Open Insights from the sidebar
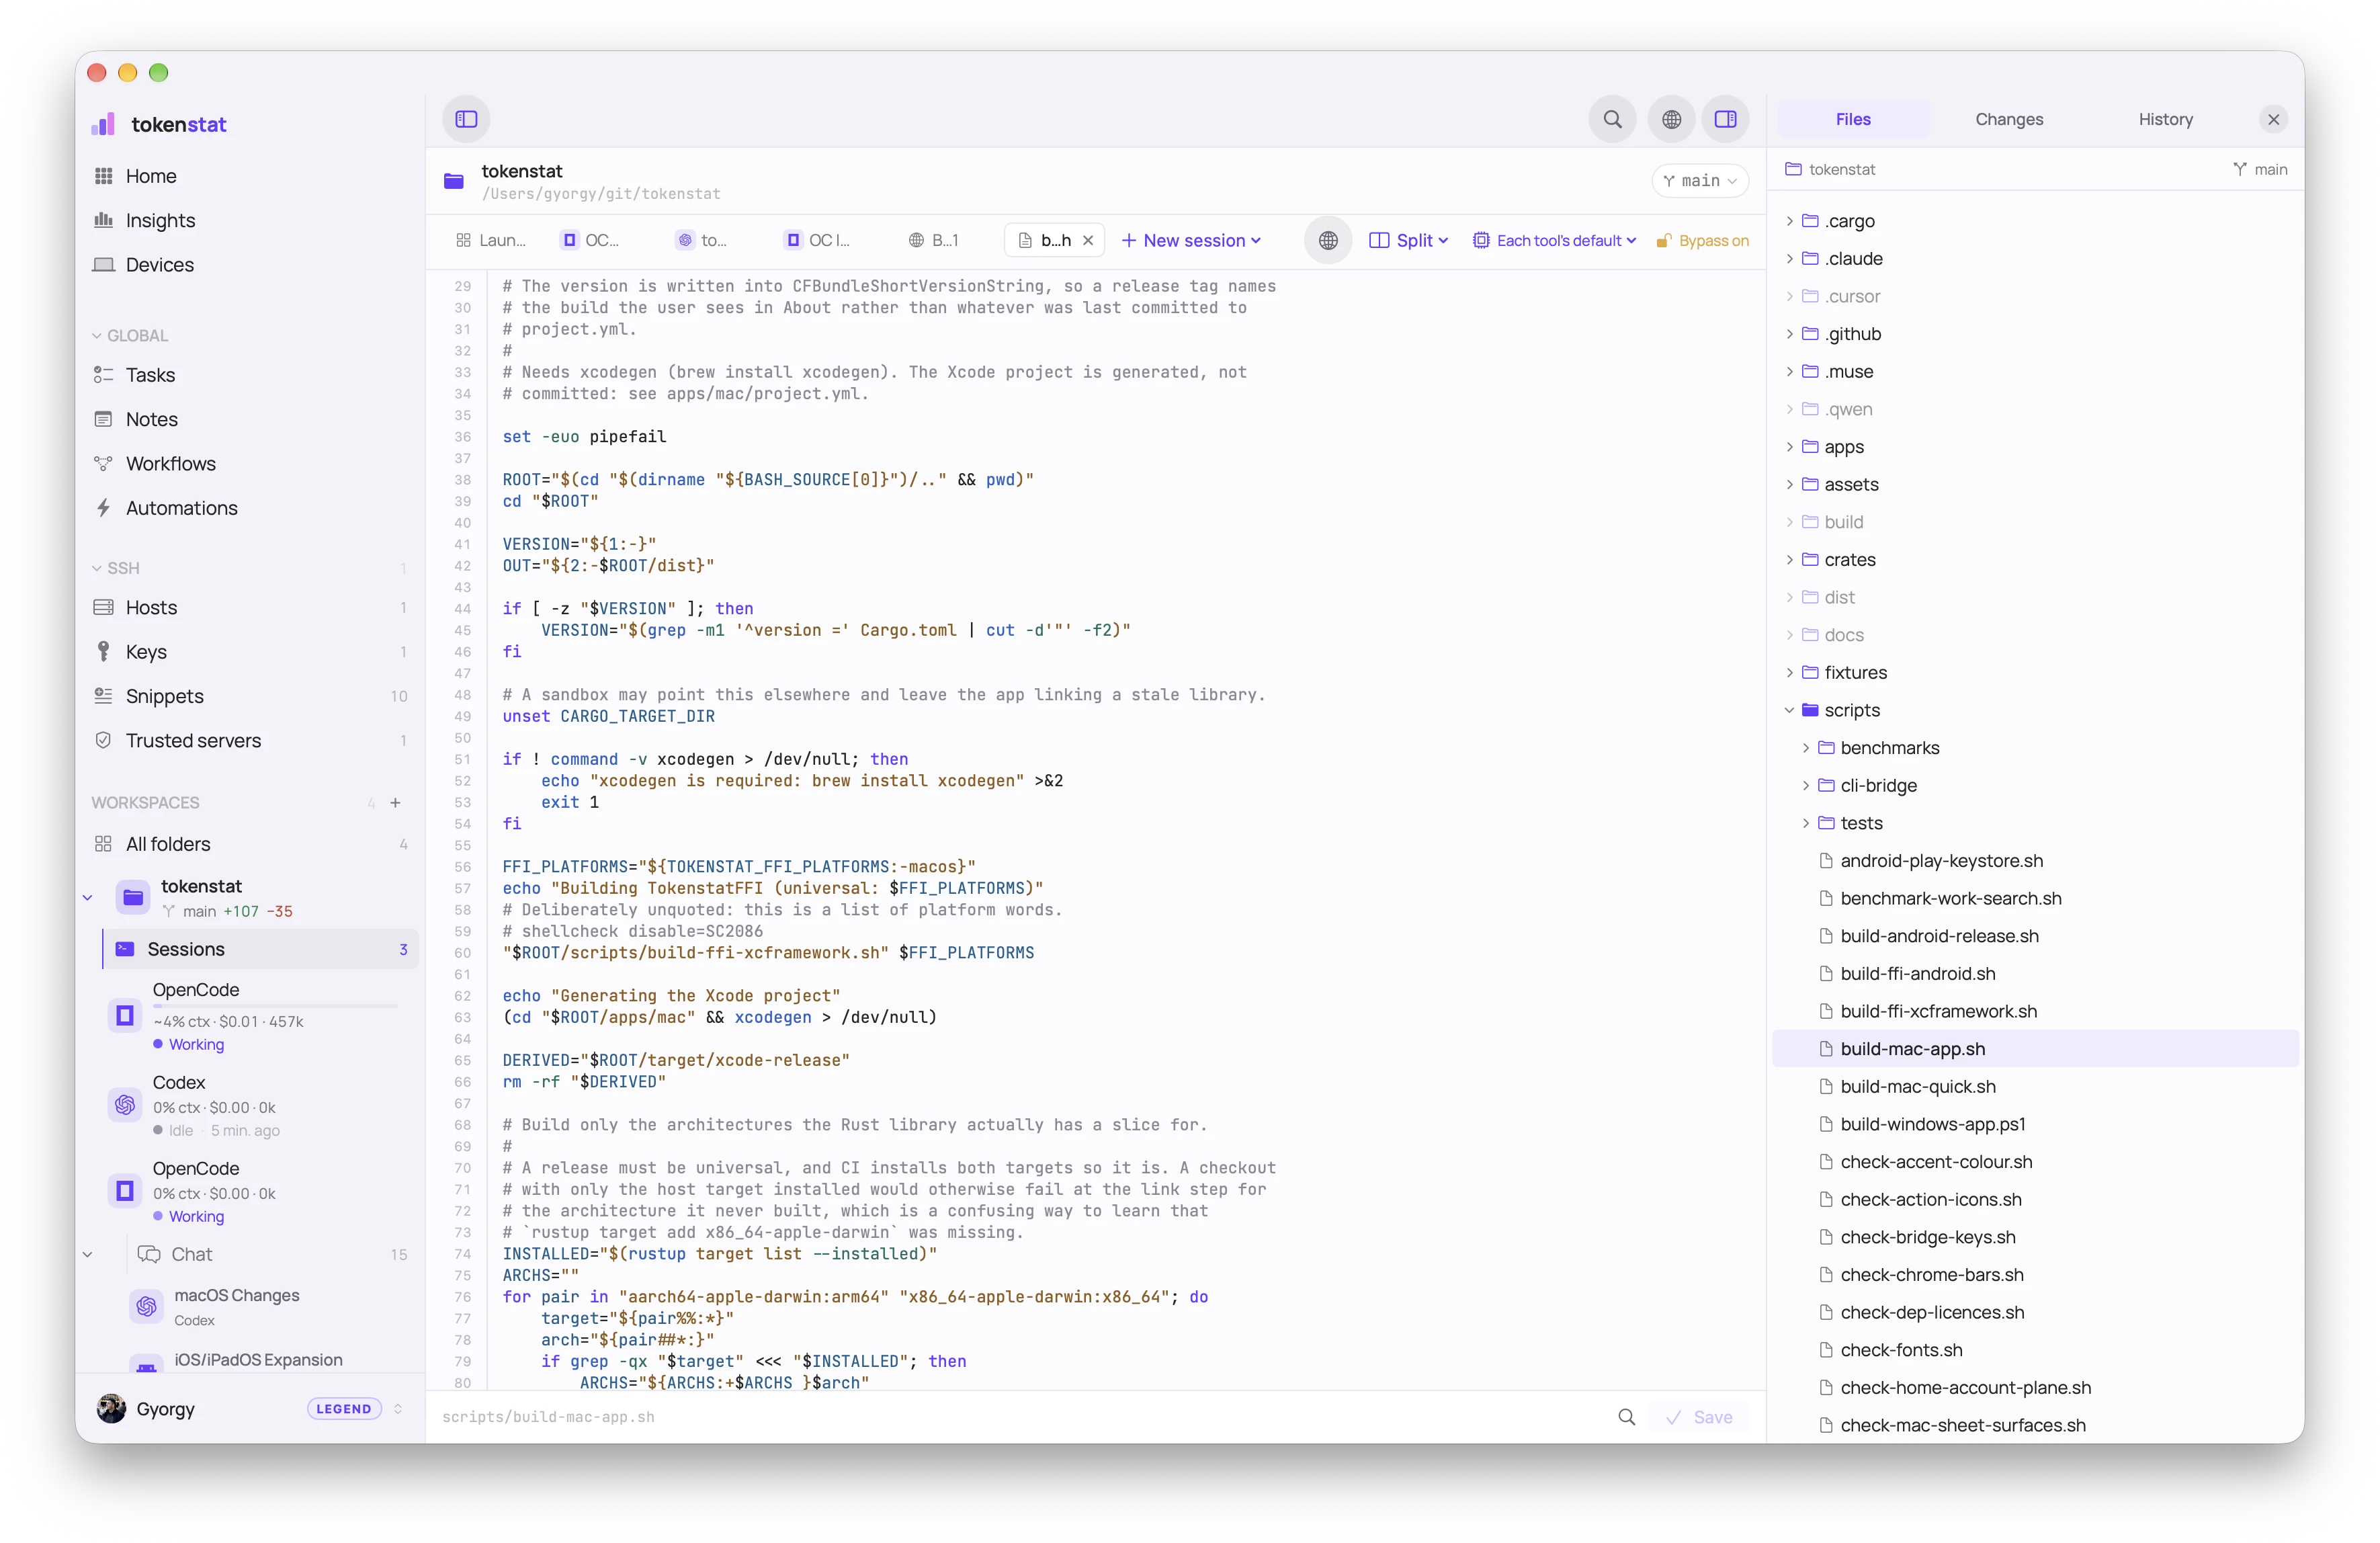Viewport: 2380px width, 1543px height. click(250, 220)
